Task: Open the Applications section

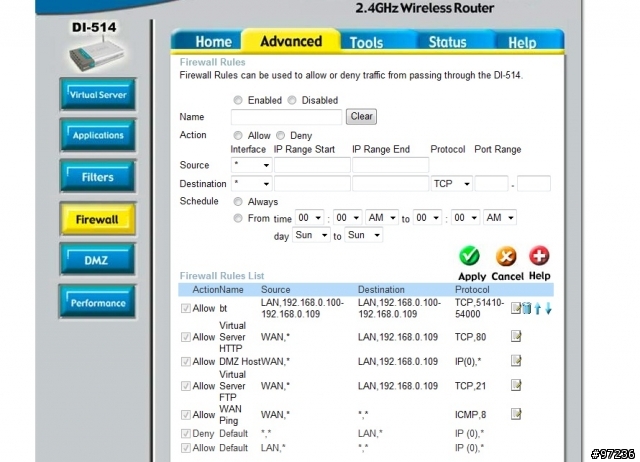Action: click(98, 135)
